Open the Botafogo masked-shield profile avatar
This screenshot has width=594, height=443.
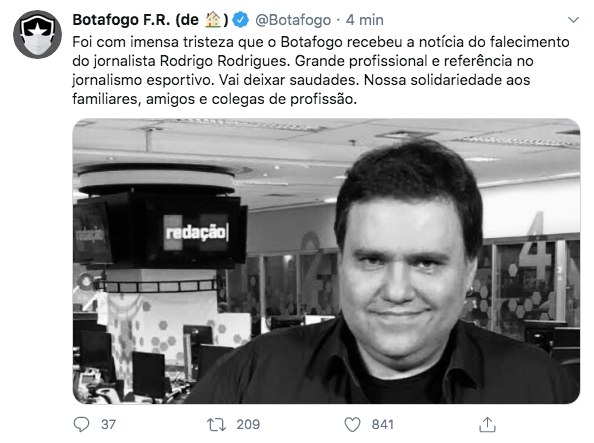(x=37, y=34)
